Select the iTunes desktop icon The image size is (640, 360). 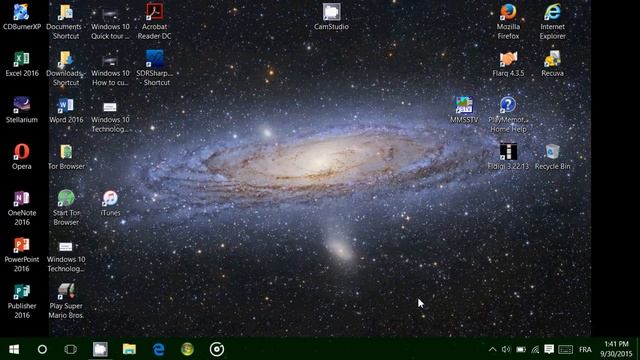click(110, 203)
